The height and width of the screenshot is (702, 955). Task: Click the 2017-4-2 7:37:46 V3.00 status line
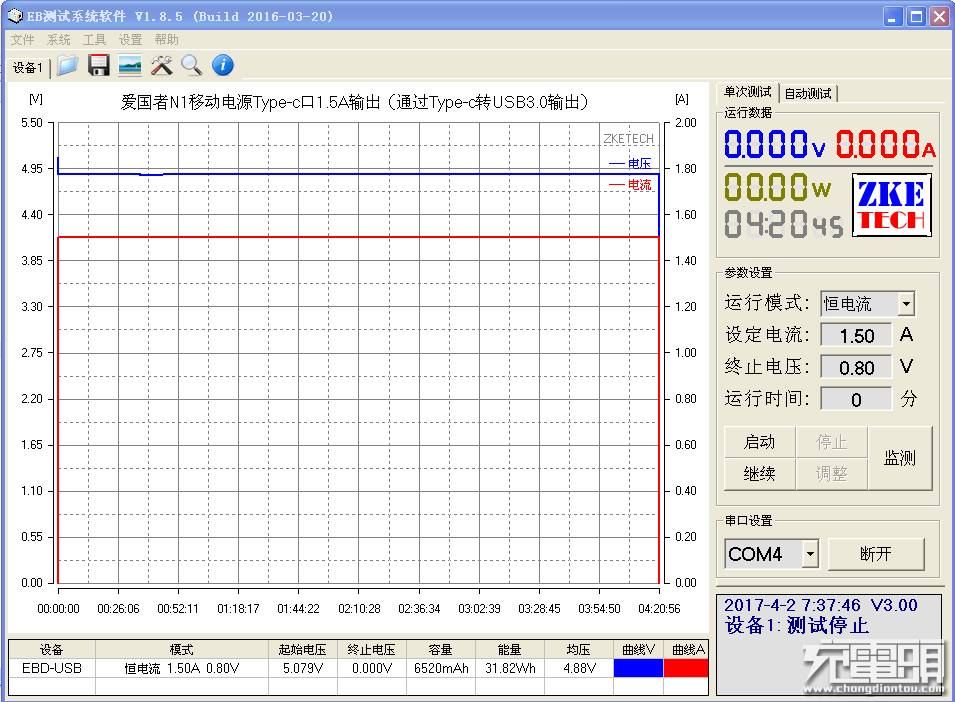click(x=821, y=605)
